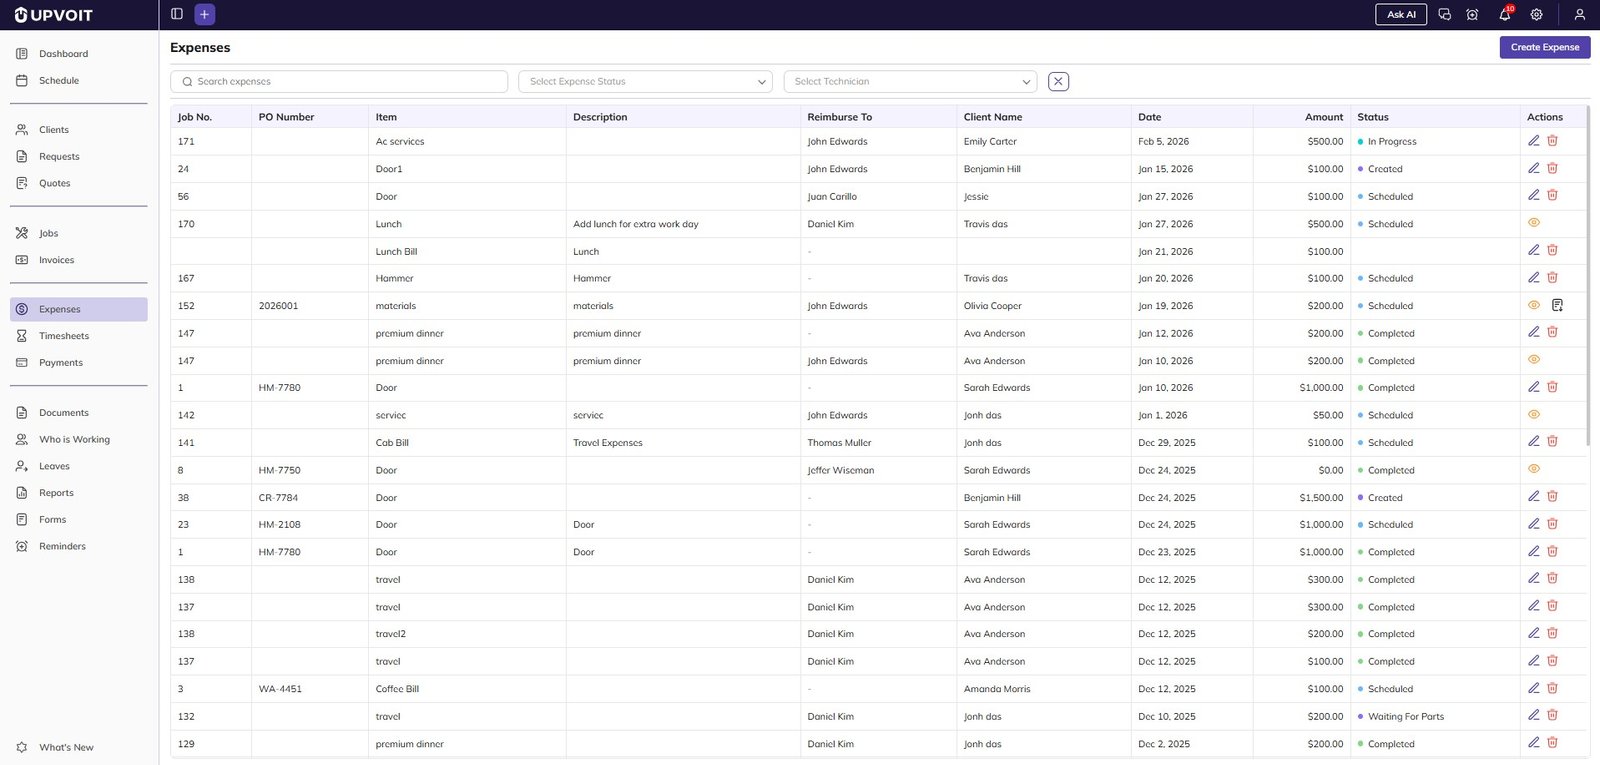The width and height of the screenshot is (1600, 765).
Task: View the service expense eye icon
Action: (x=1533, y=414)
